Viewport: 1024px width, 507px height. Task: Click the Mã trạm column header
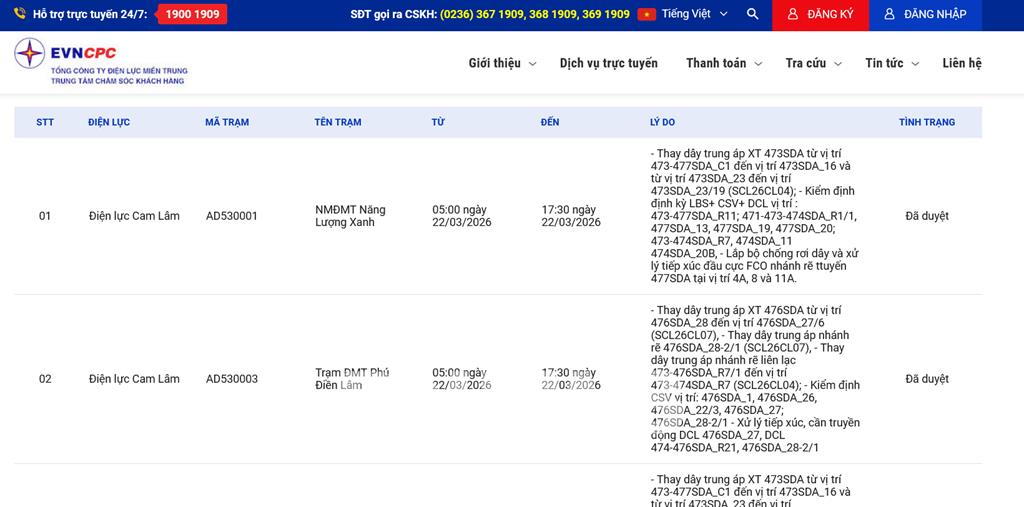227,122
